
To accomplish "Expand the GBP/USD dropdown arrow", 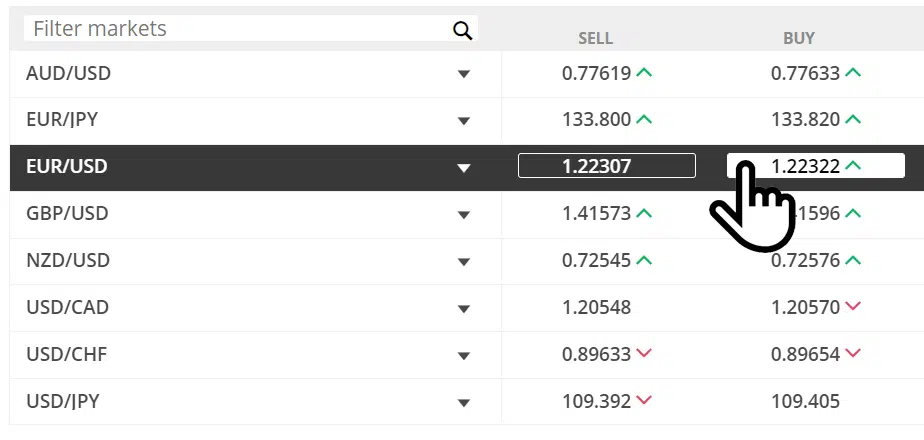I will click(x=464, y=215).
